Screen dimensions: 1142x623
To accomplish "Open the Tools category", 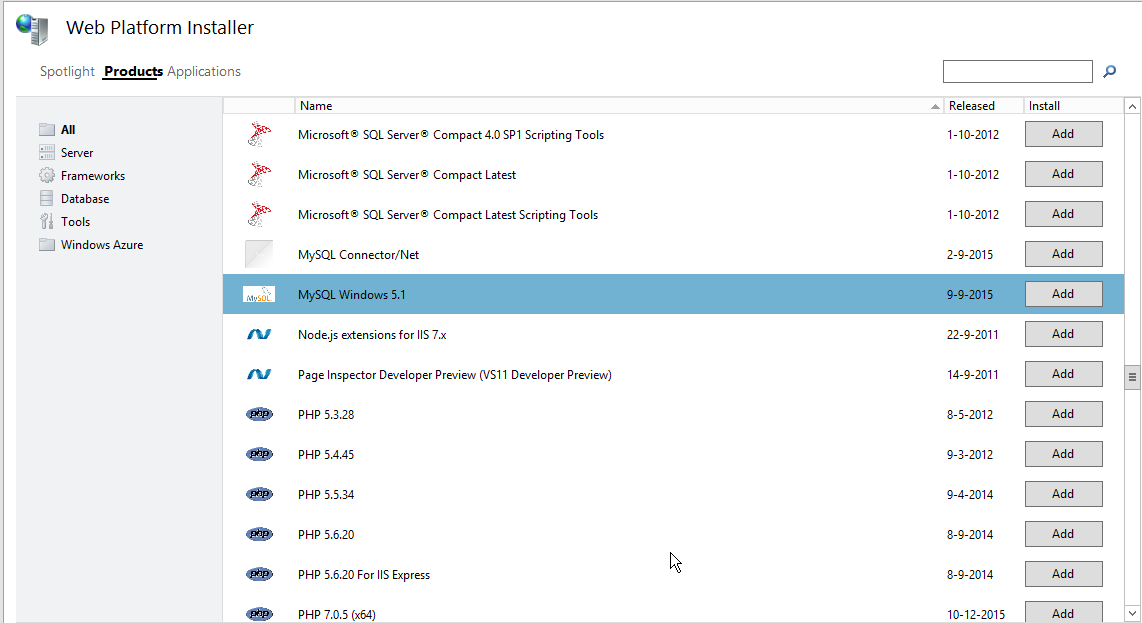I will (76, 222).
